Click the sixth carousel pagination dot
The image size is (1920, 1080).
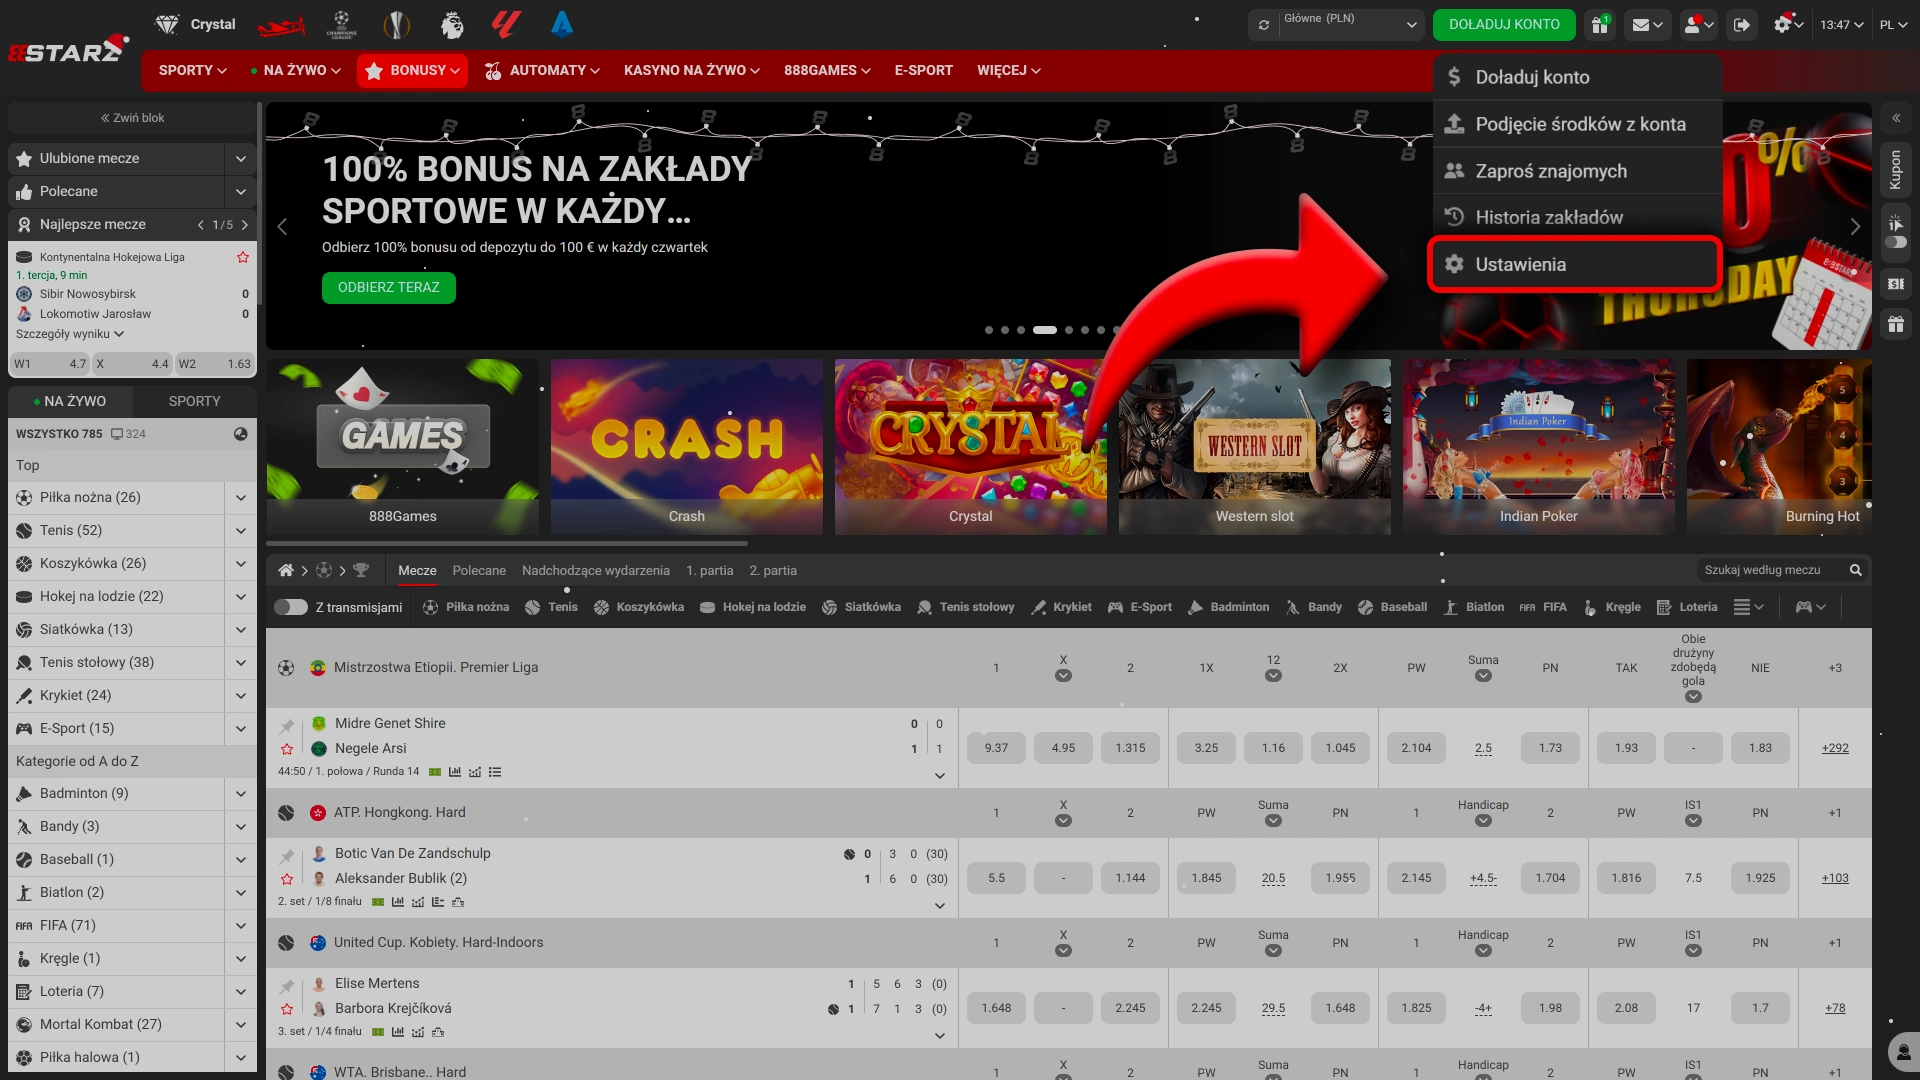[x=1084, y=329]
